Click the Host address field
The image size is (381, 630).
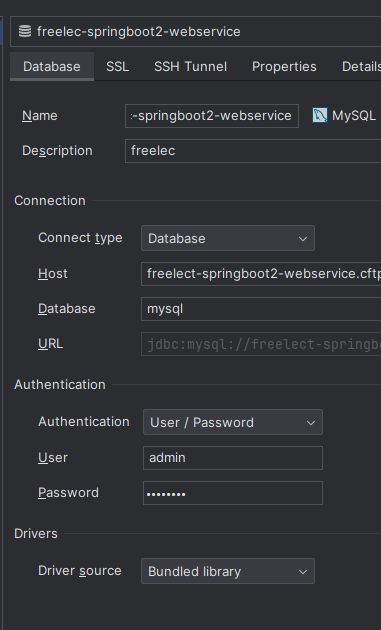point(261,274)
